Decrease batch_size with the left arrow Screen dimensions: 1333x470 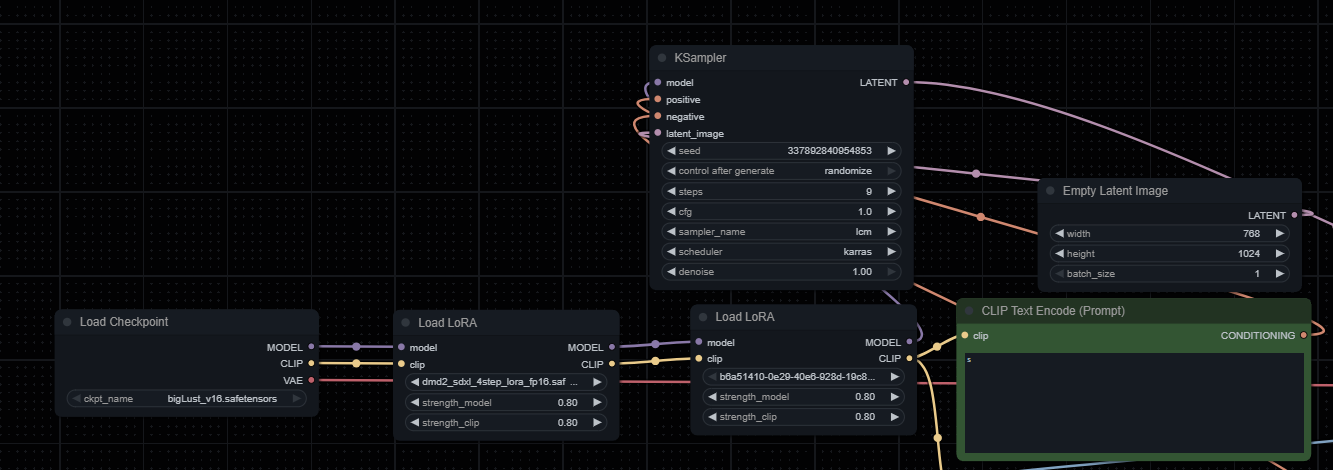click(x=1060, y=274)
